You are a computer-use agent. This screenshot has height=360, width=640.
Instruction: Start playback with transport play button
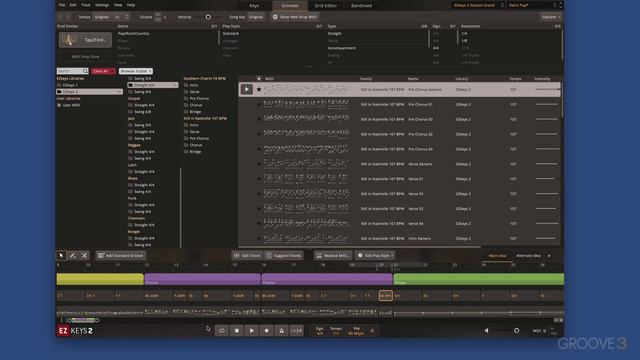251,331
